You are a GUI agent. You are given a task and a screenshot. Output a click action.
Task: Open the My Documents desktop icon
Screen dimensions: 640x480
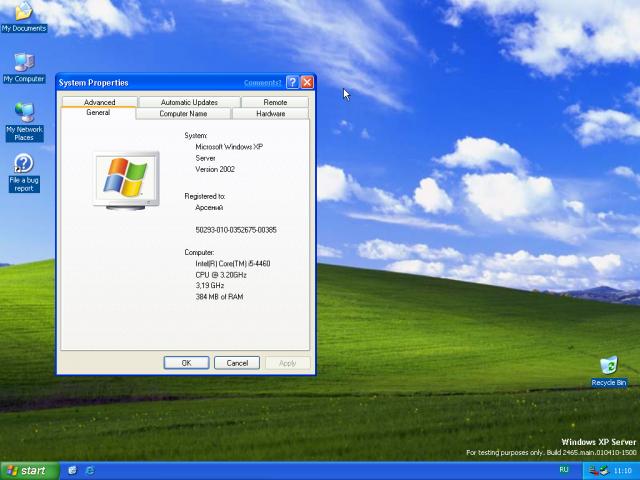click(x=24, y=16)
